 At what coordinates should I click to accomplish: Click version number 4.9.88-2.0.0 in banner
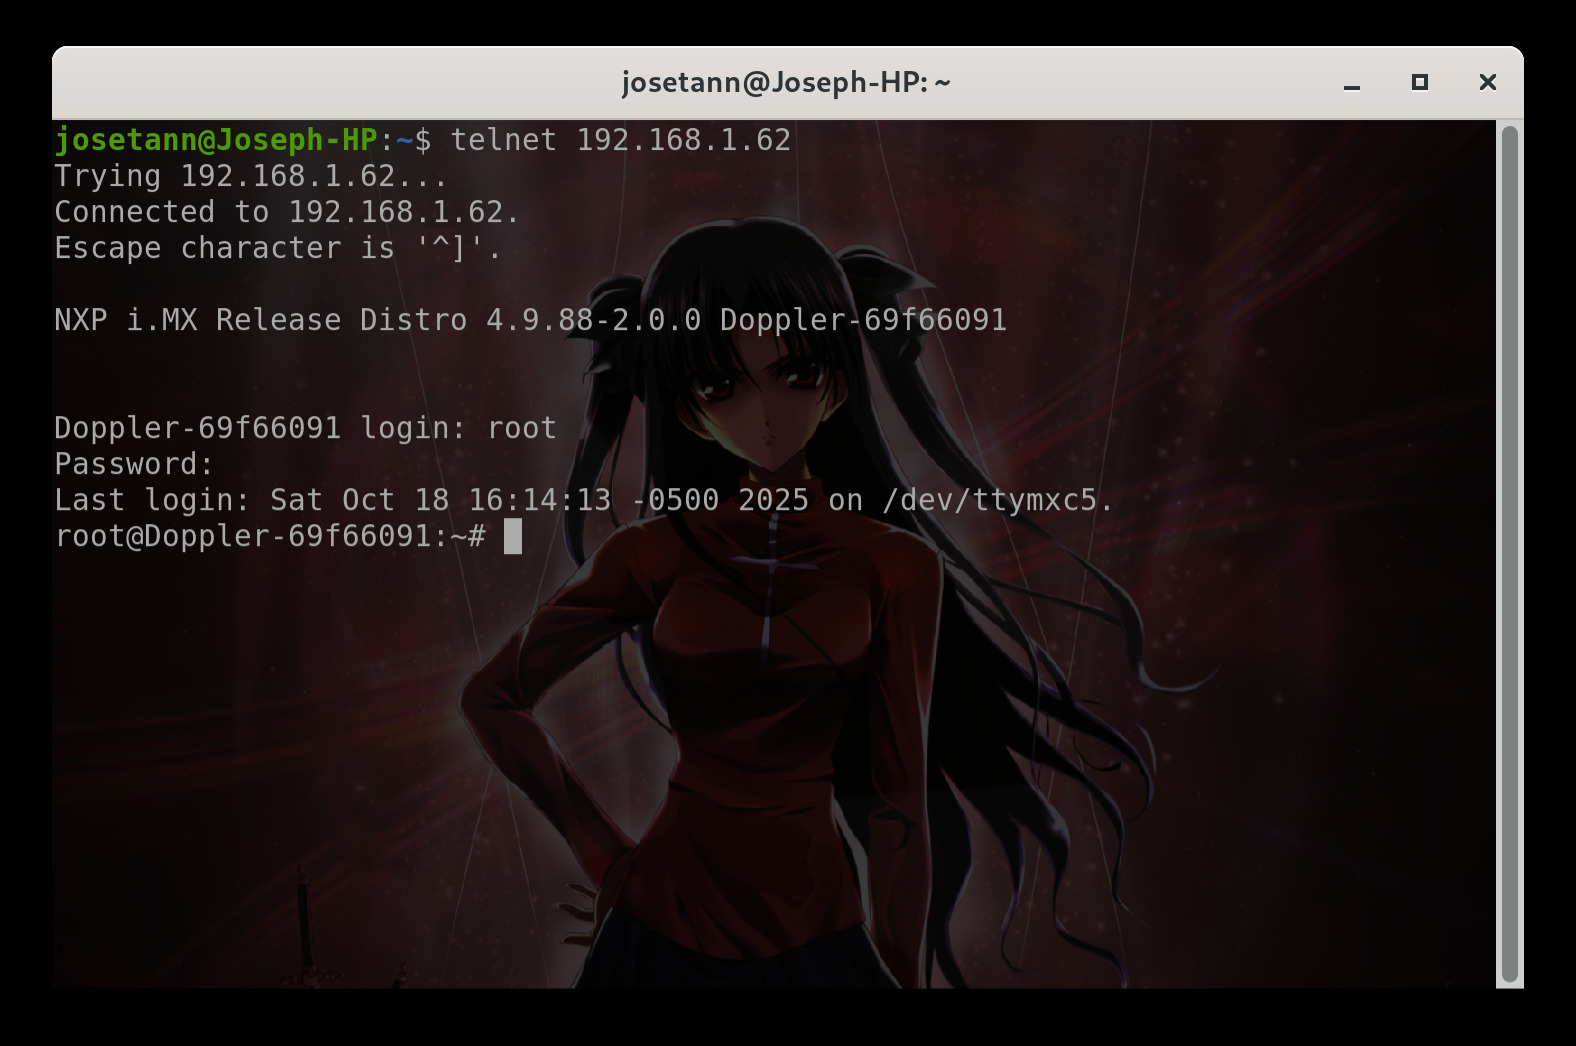pos(593,320)
